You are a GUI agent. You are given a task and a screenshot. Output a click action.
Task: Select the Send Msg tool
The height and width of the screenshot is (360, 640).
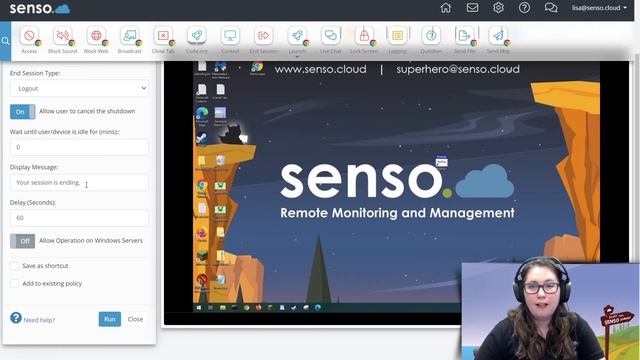click(498, 40)
